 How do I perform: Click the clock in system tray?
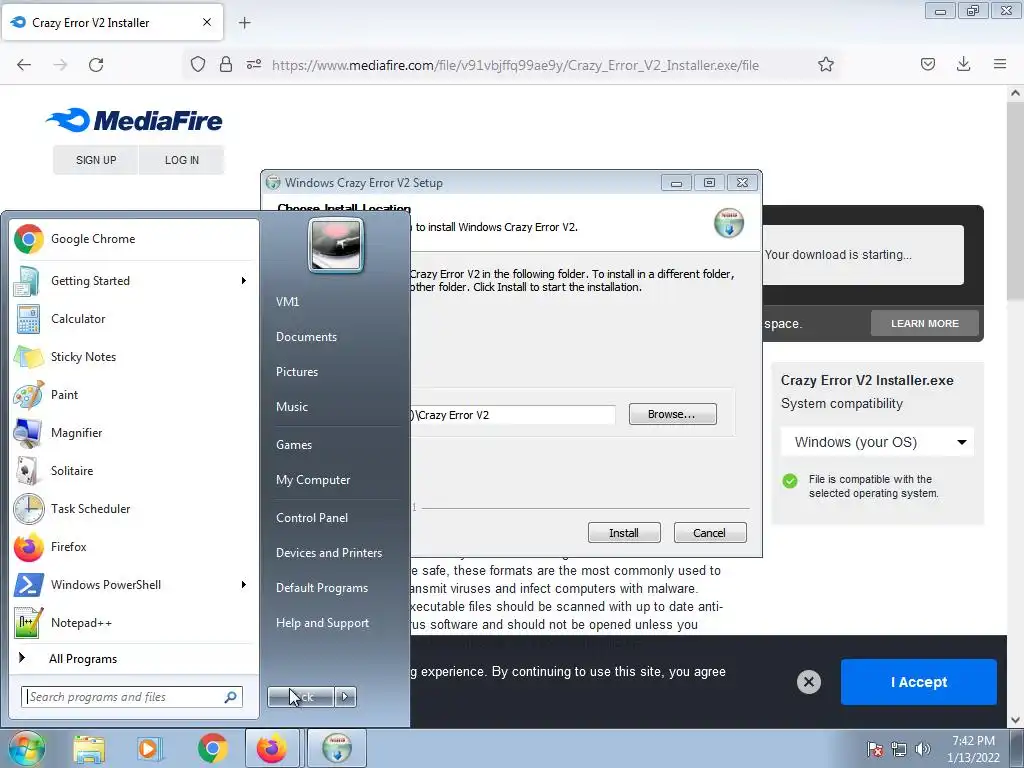[x=973, y=749]
